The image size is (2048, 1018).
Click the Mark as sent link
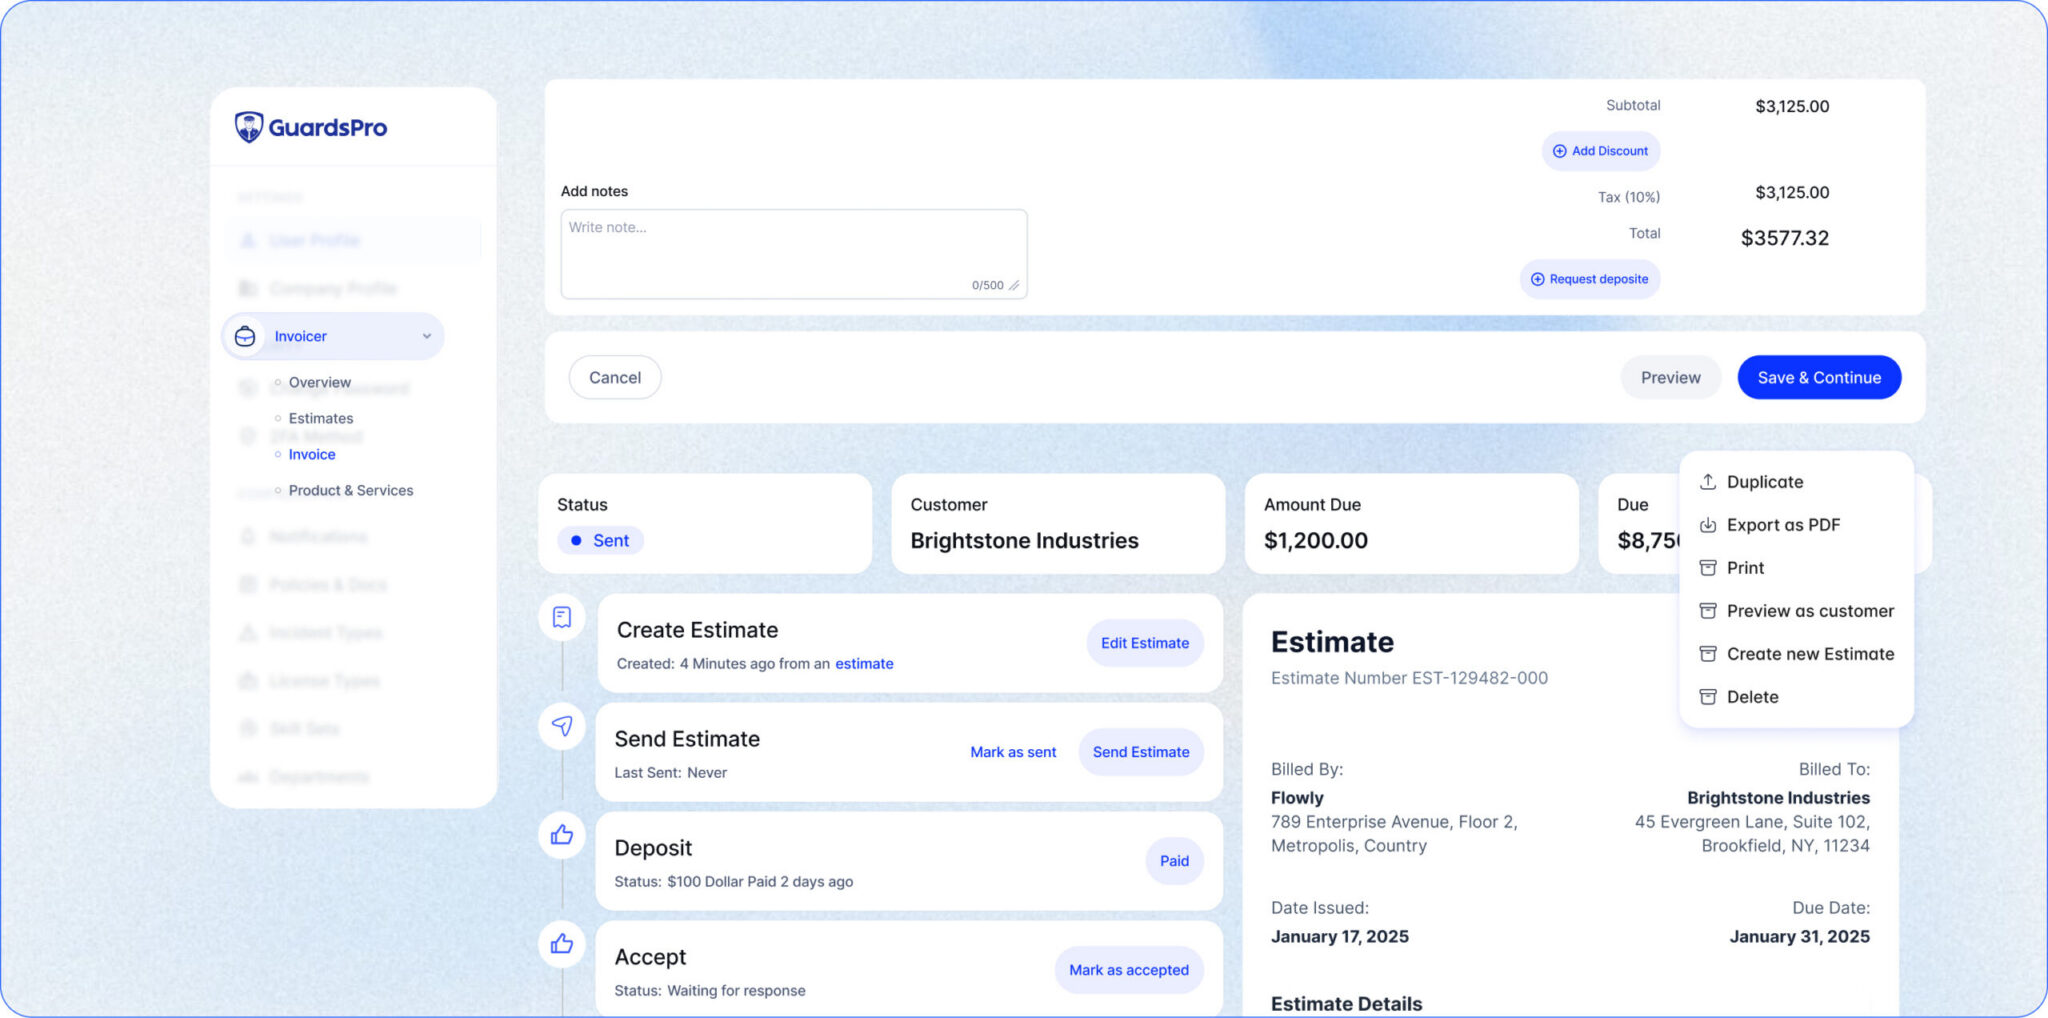tap(1012, 752)
